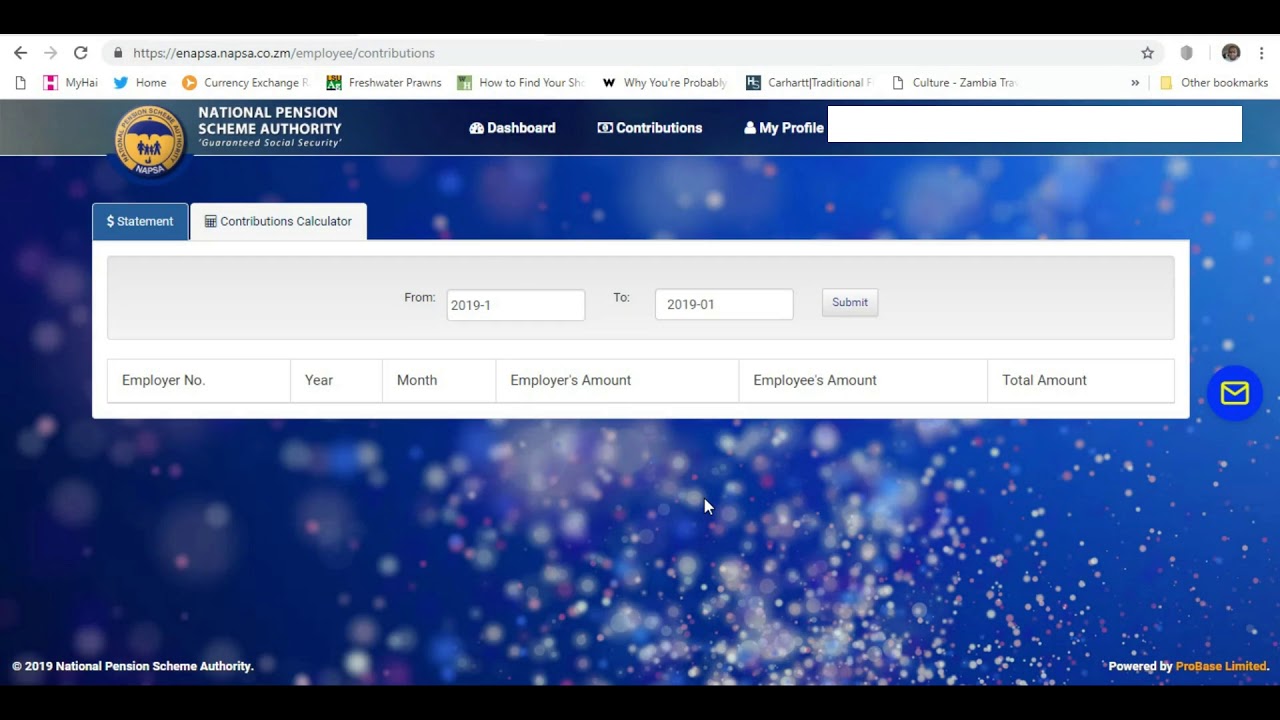The height and width of the screenshot is (720, 1280).
Task: Bookmark this page with star icon
Action: pyautogui.click(x=1148, y=53)
